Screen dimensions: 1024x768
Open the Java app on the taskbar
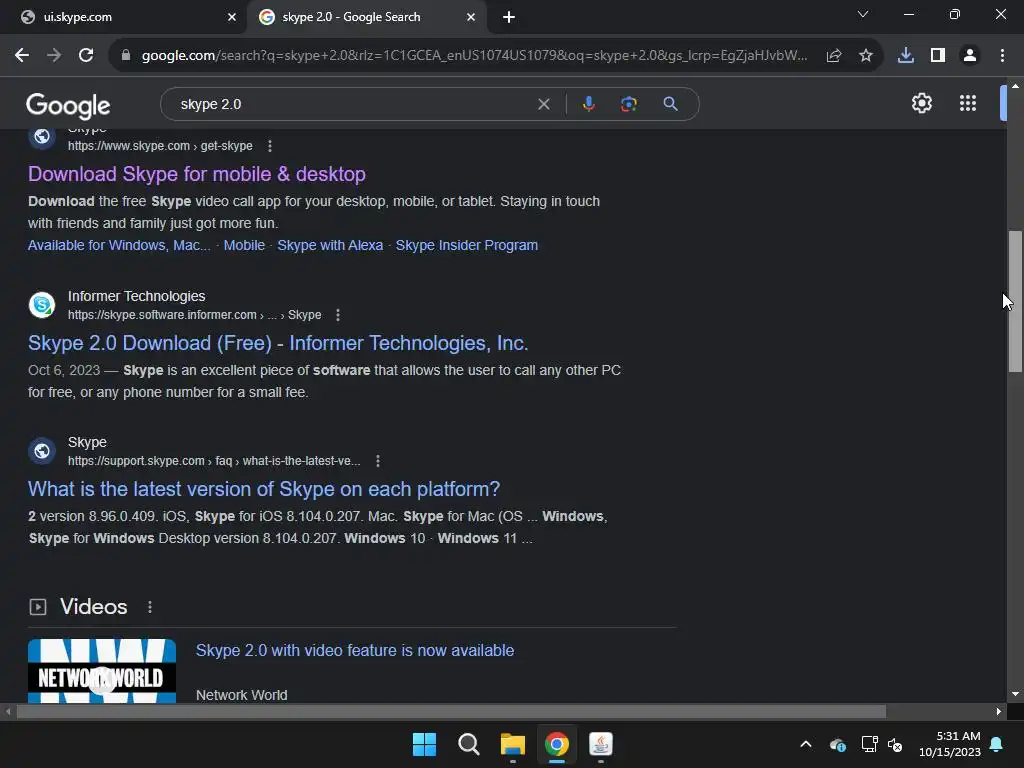601,744
